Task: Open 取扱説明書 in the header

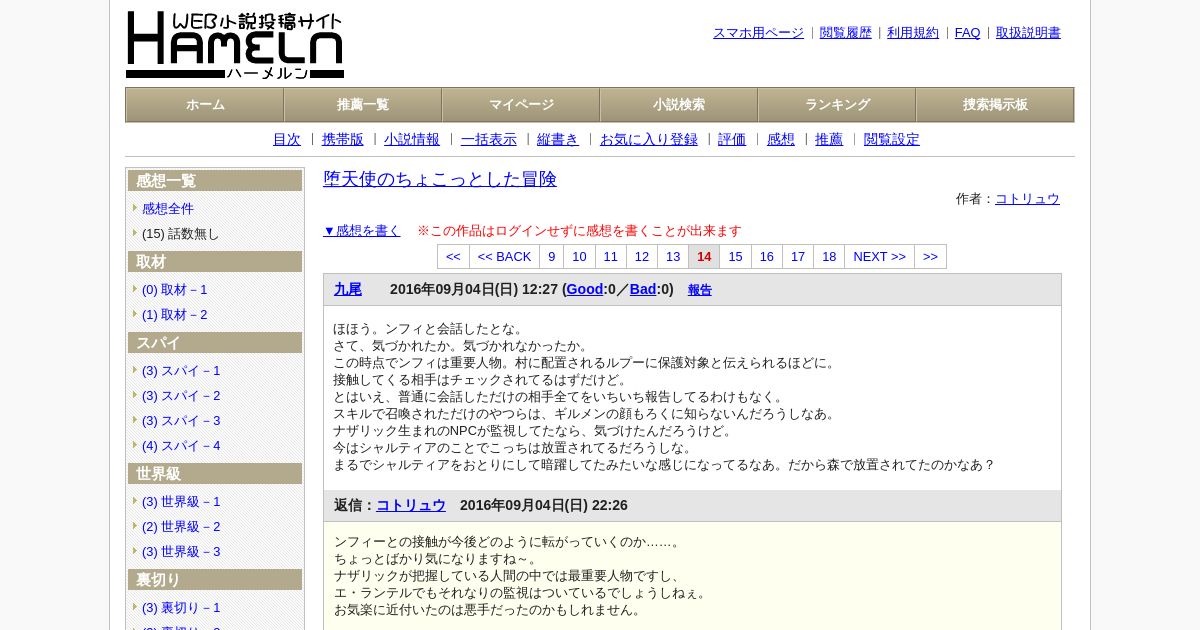Action: tap(1028, 33)
